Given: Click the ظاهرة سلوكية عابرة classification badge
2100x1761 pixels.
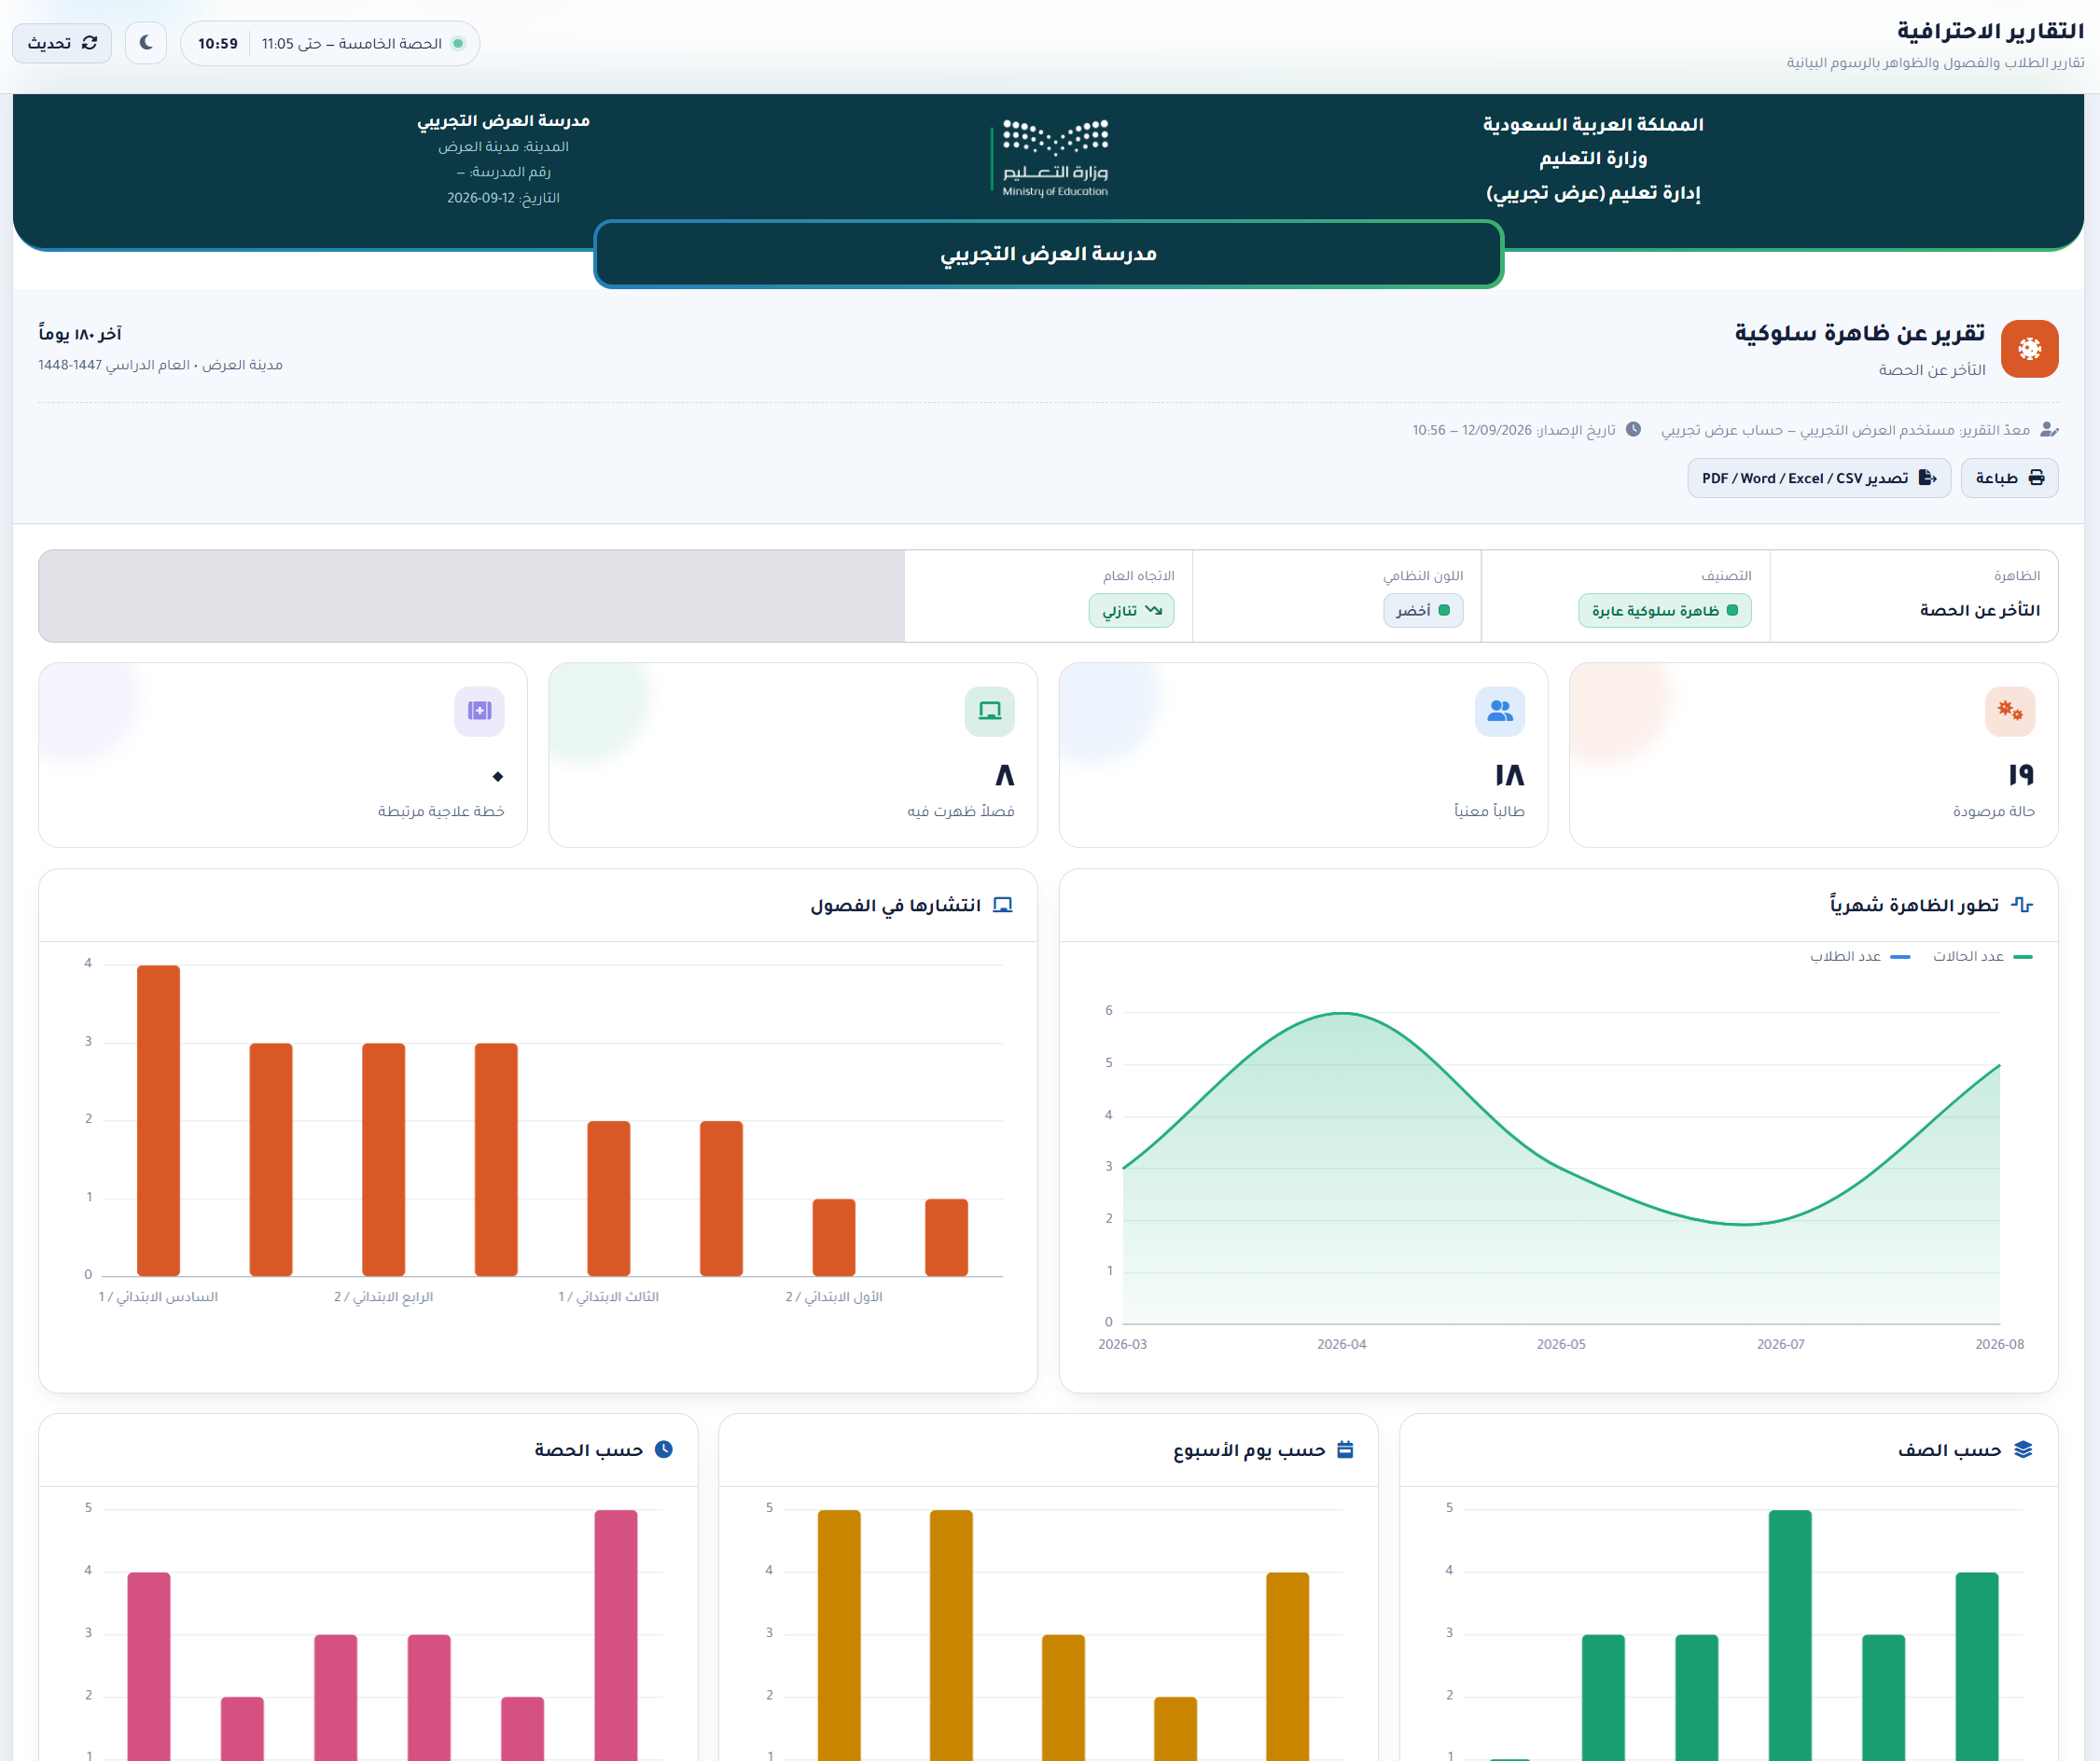Looking at the screenshot, I should click(1664, 610).
